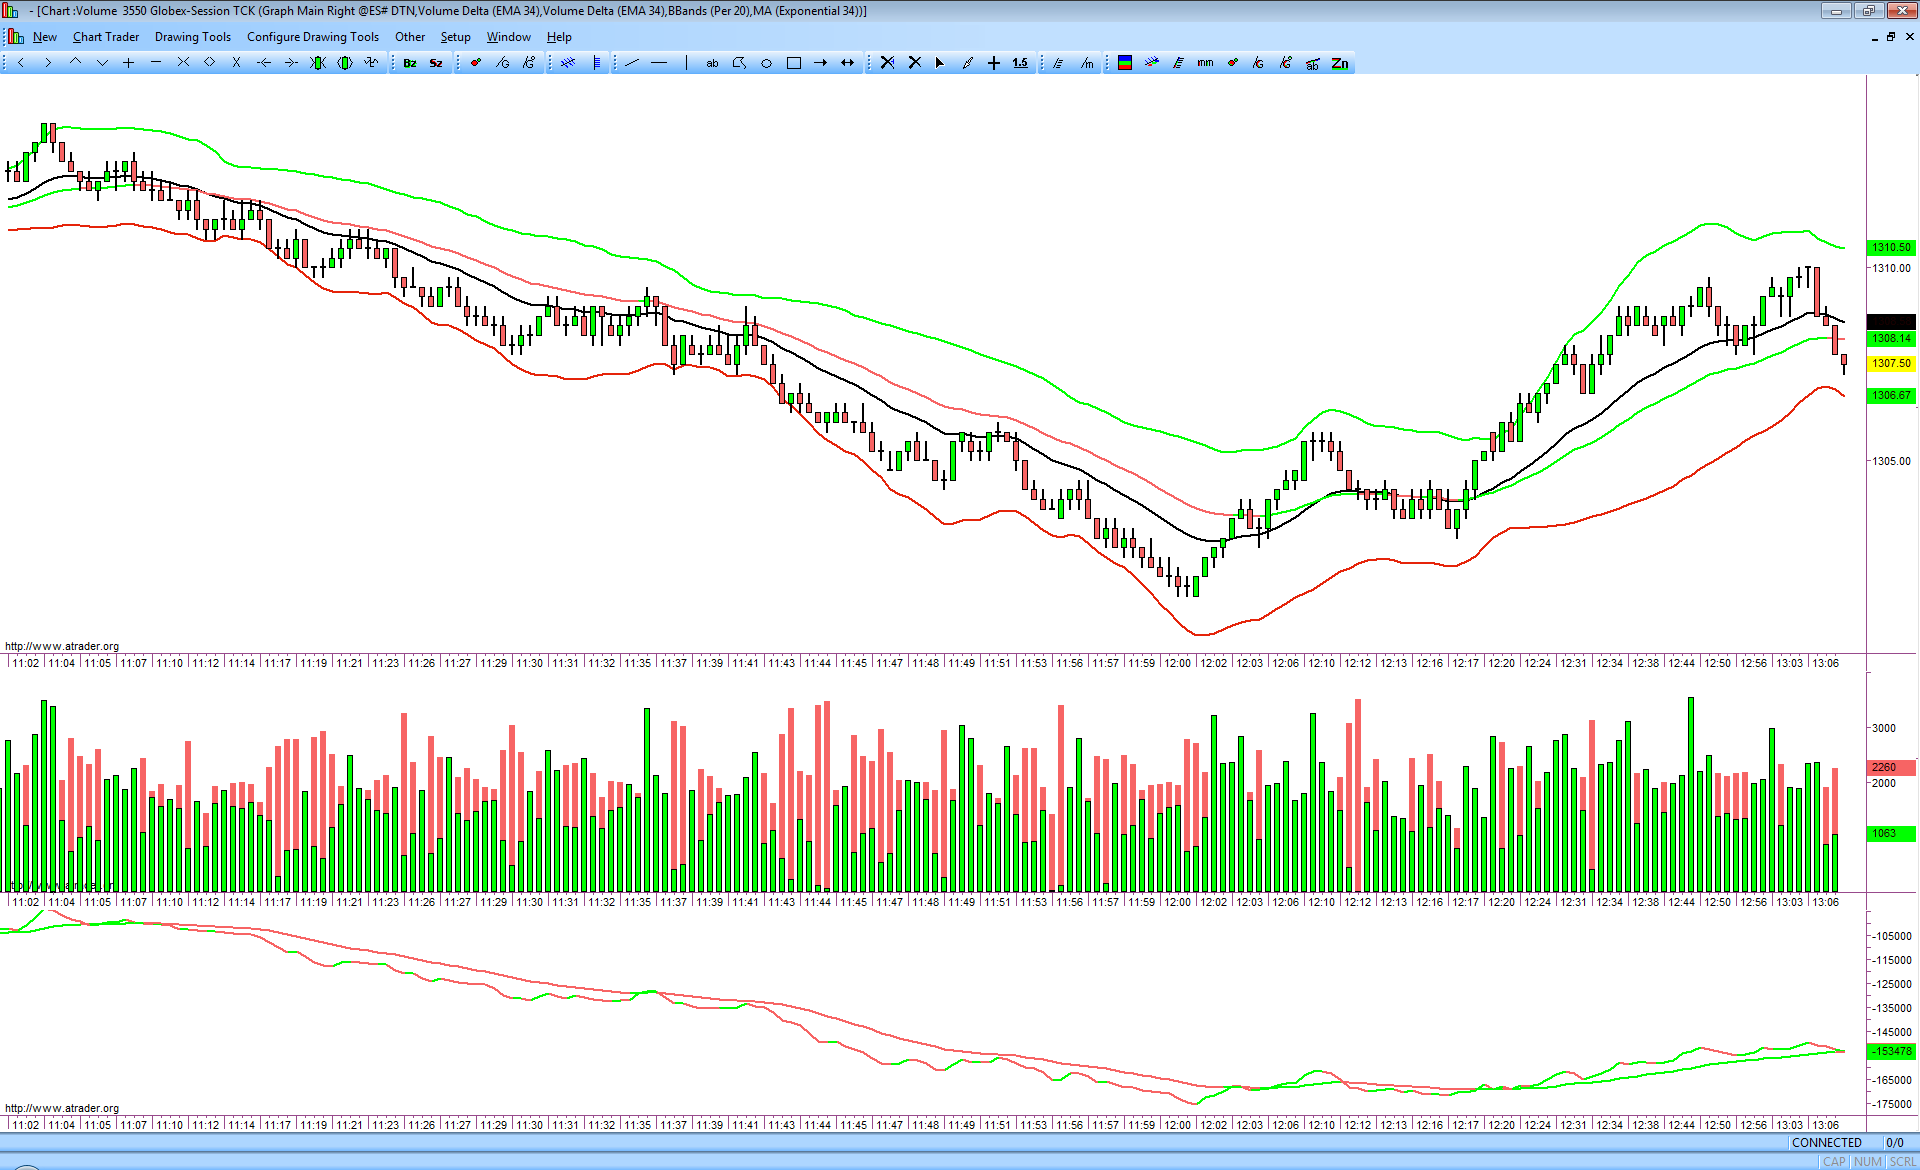Select the polygon drawing tool

point(739,63)
